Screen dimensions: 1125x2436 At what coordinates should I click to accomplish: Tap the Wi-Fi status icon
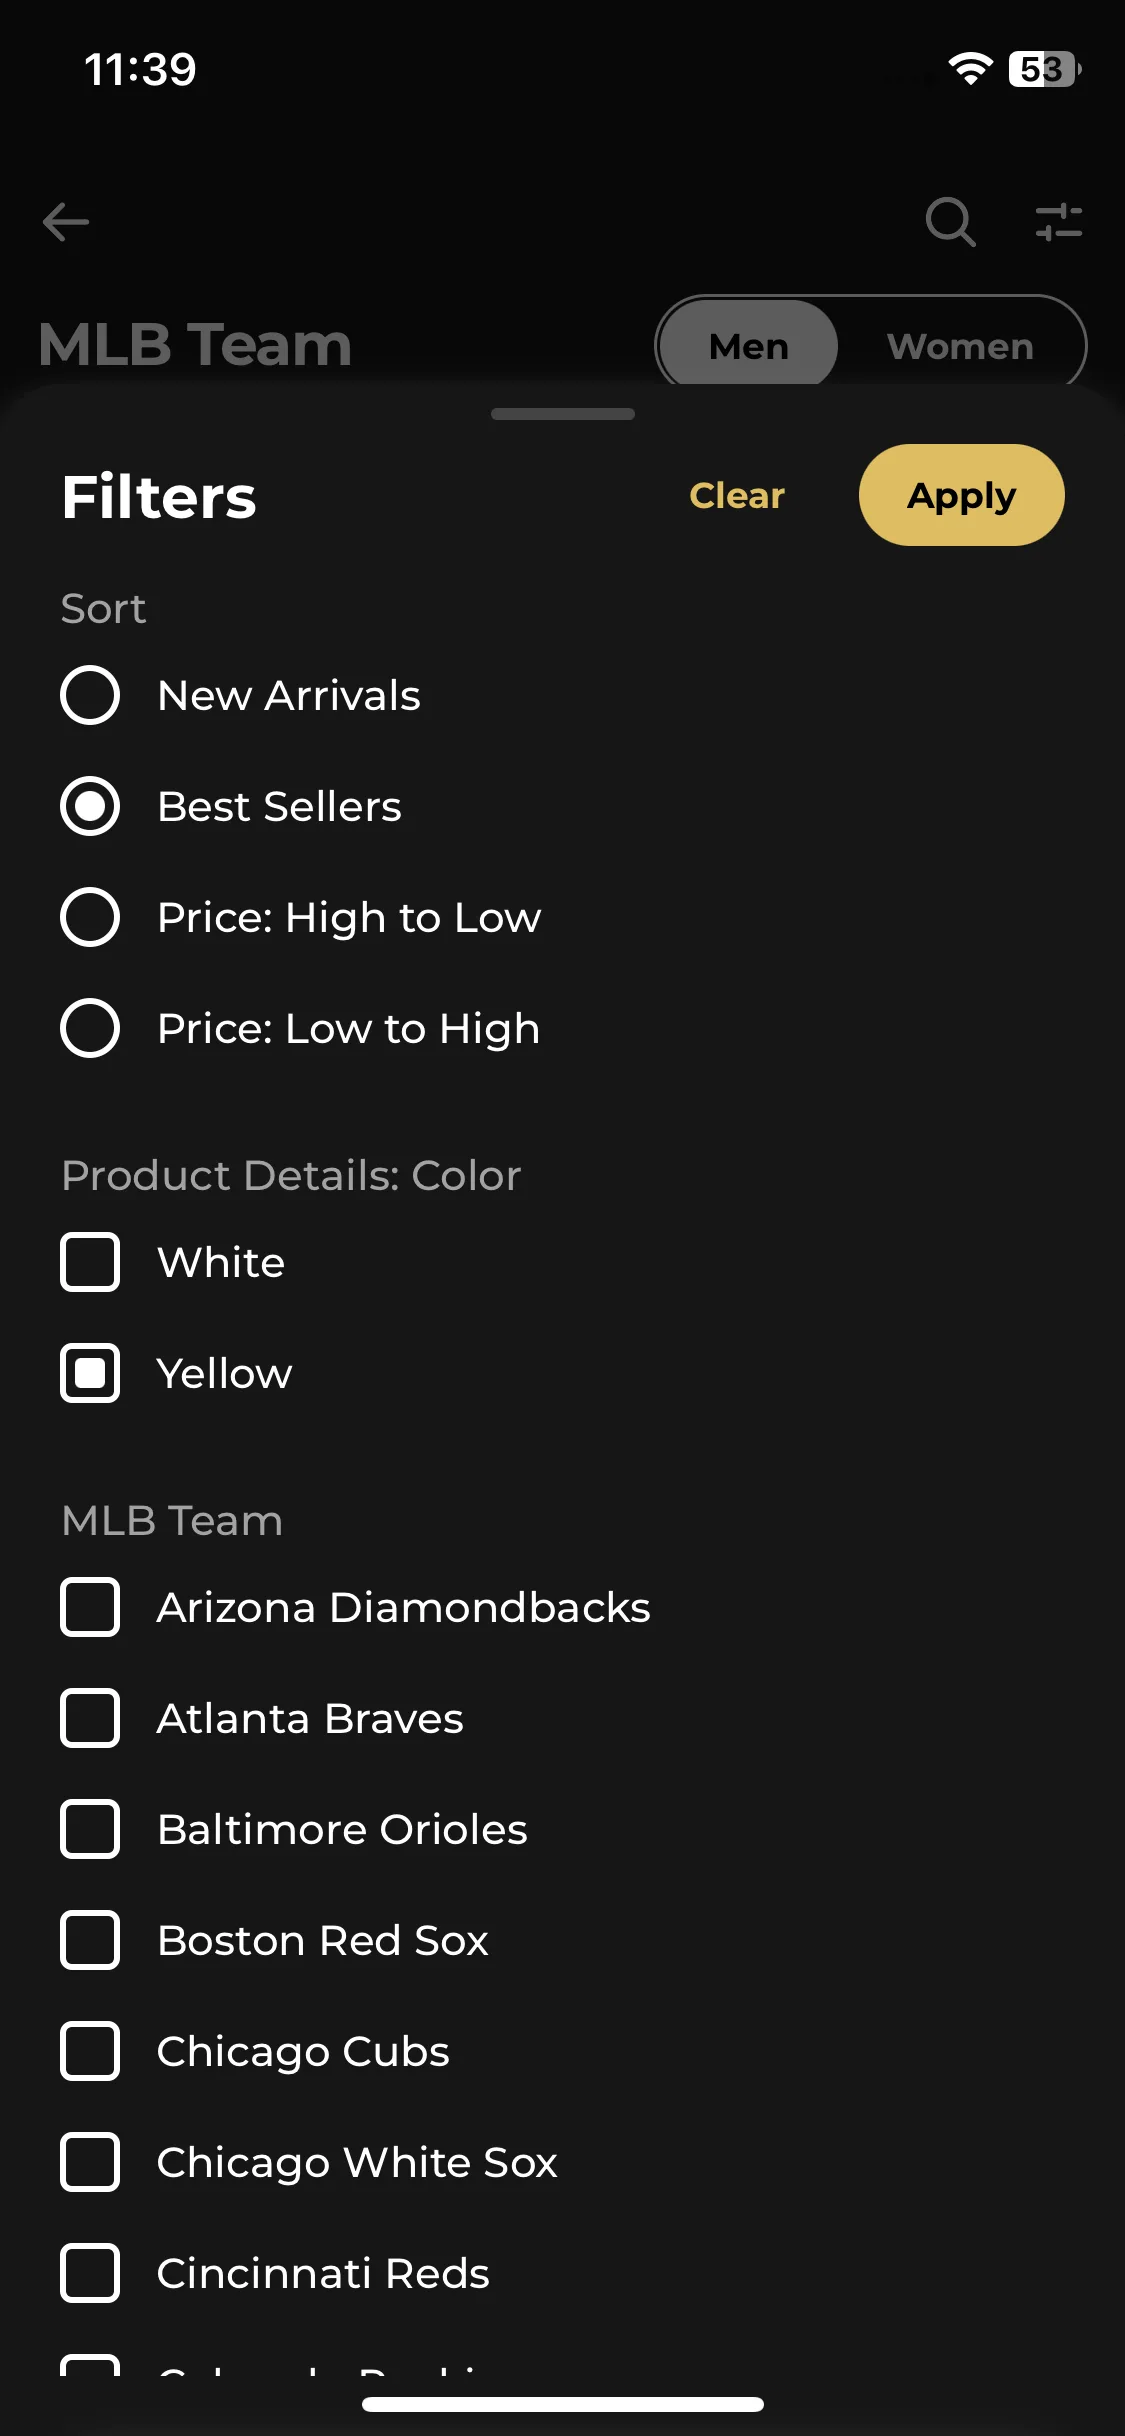(x=970, y=69)
